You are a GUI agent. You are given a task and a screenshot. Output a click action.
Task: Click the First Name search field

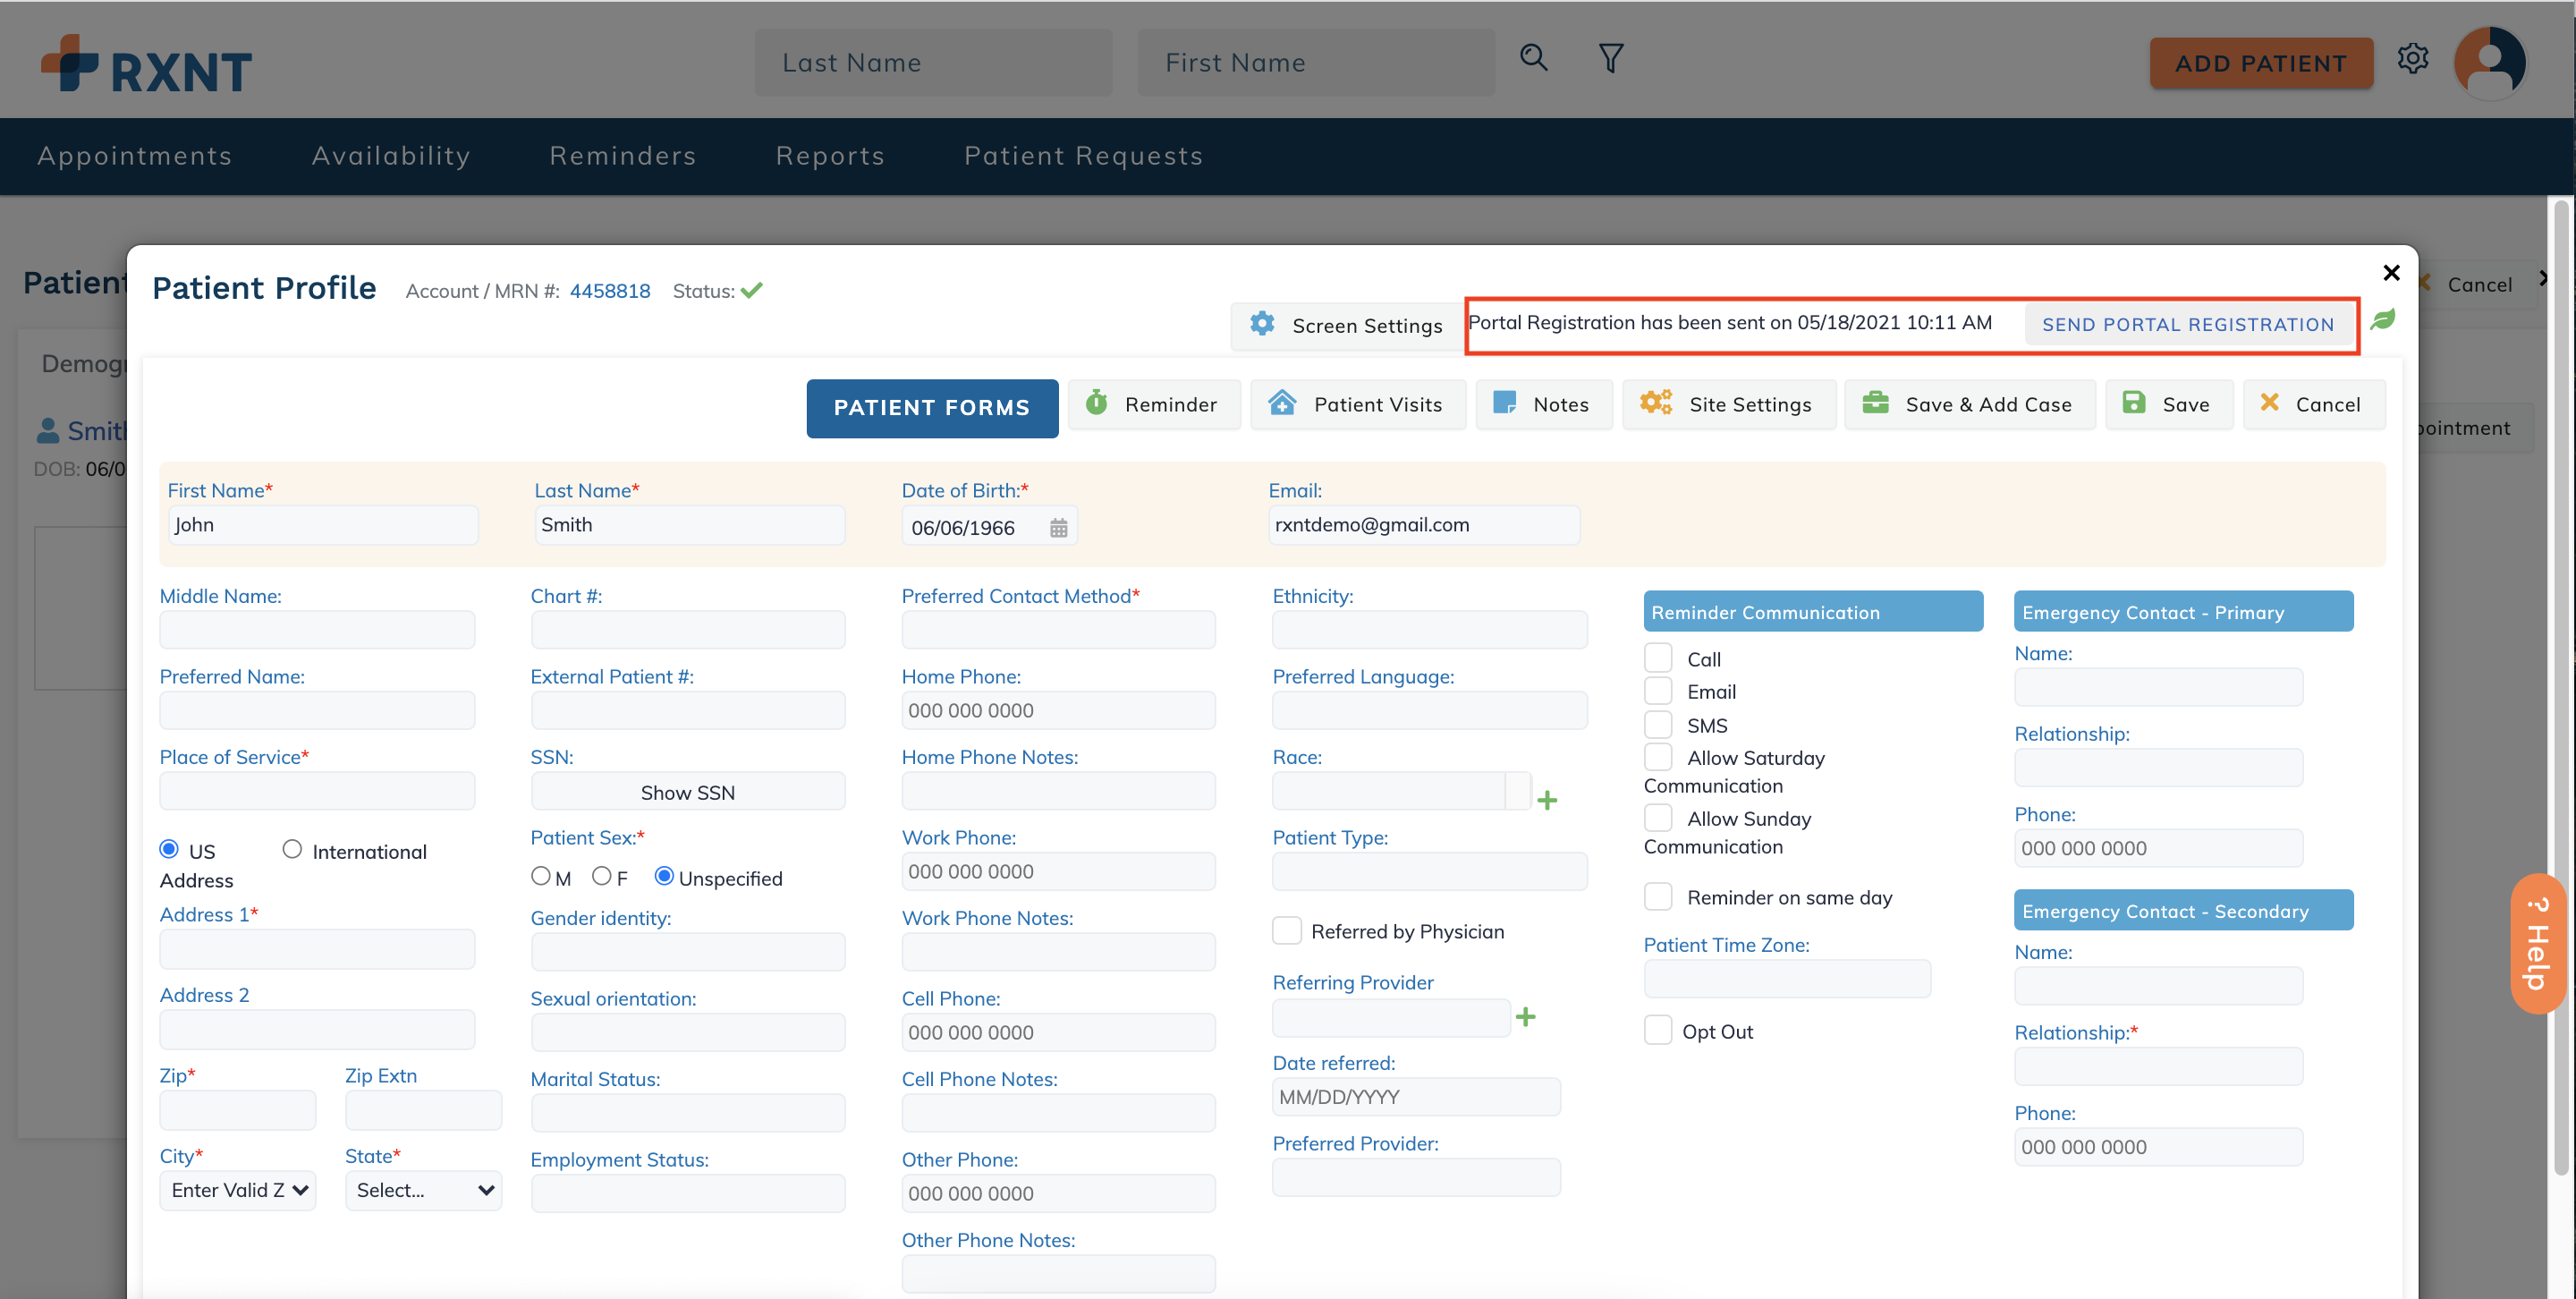click(1315, 62)
